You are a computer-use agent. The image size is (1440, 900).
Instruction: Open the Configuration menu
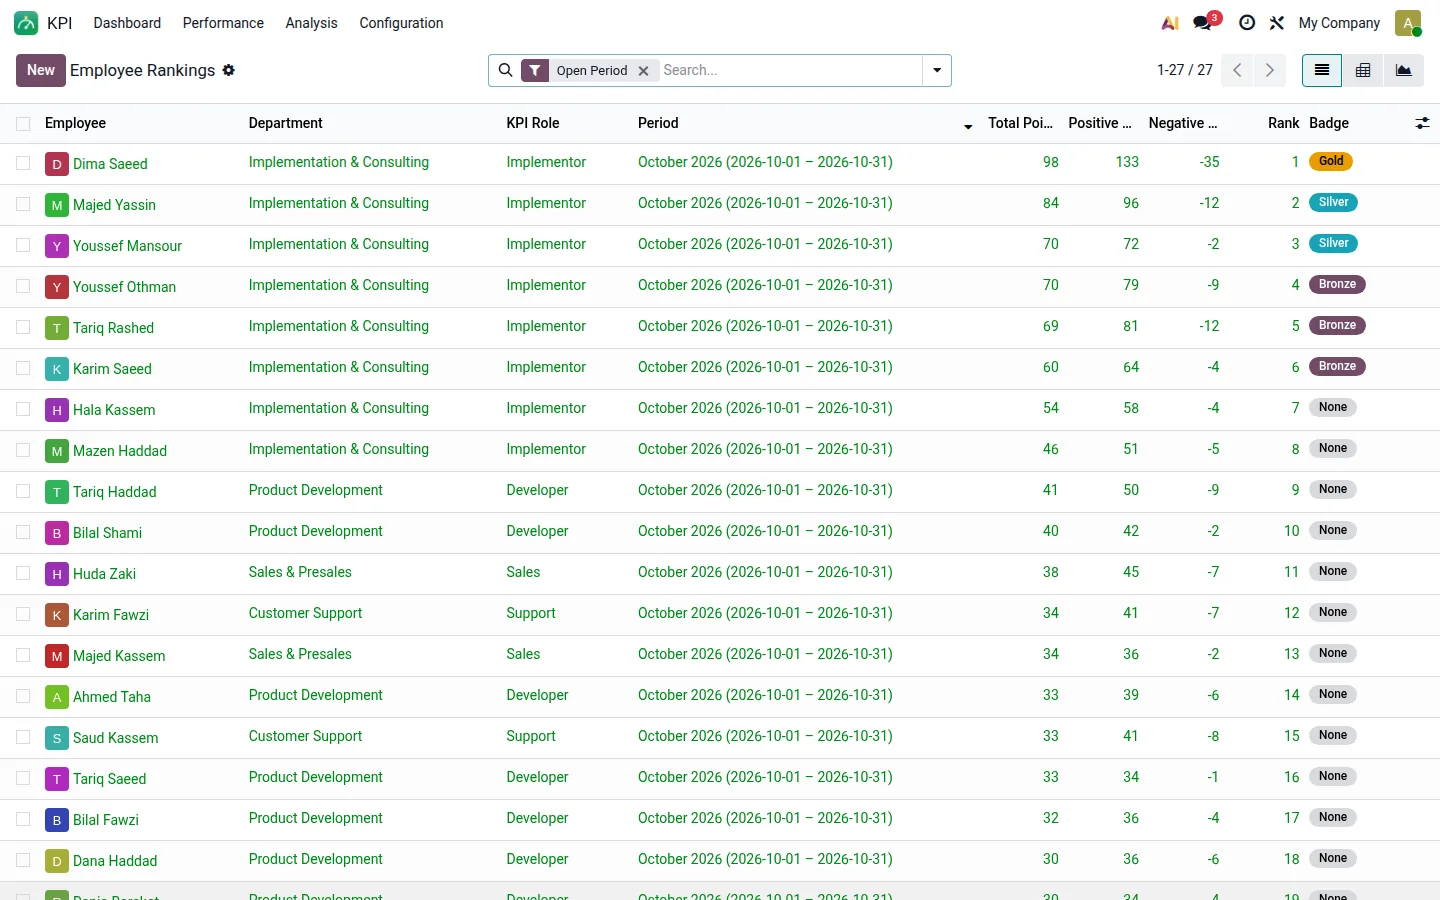click(x=401, y=23)
